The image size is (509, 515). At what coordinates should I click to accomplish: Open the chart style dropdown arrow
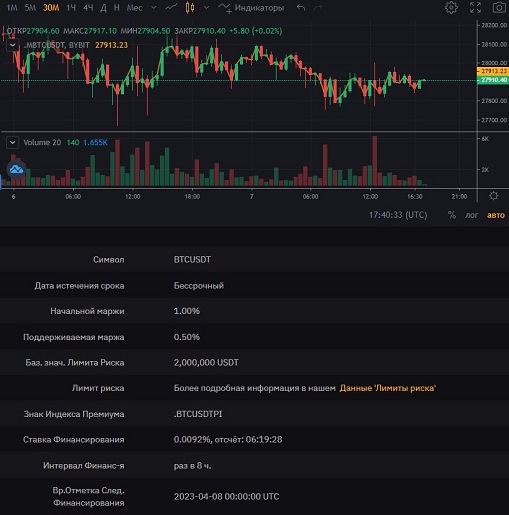[x=206, y=7]
